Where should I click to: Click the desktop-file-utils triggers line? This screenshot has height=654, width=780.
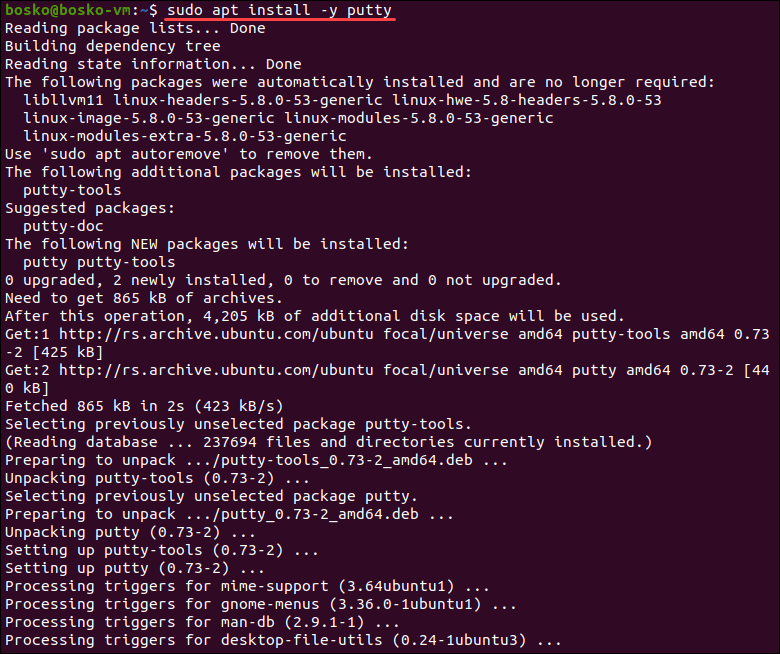(x=284, y=640)
